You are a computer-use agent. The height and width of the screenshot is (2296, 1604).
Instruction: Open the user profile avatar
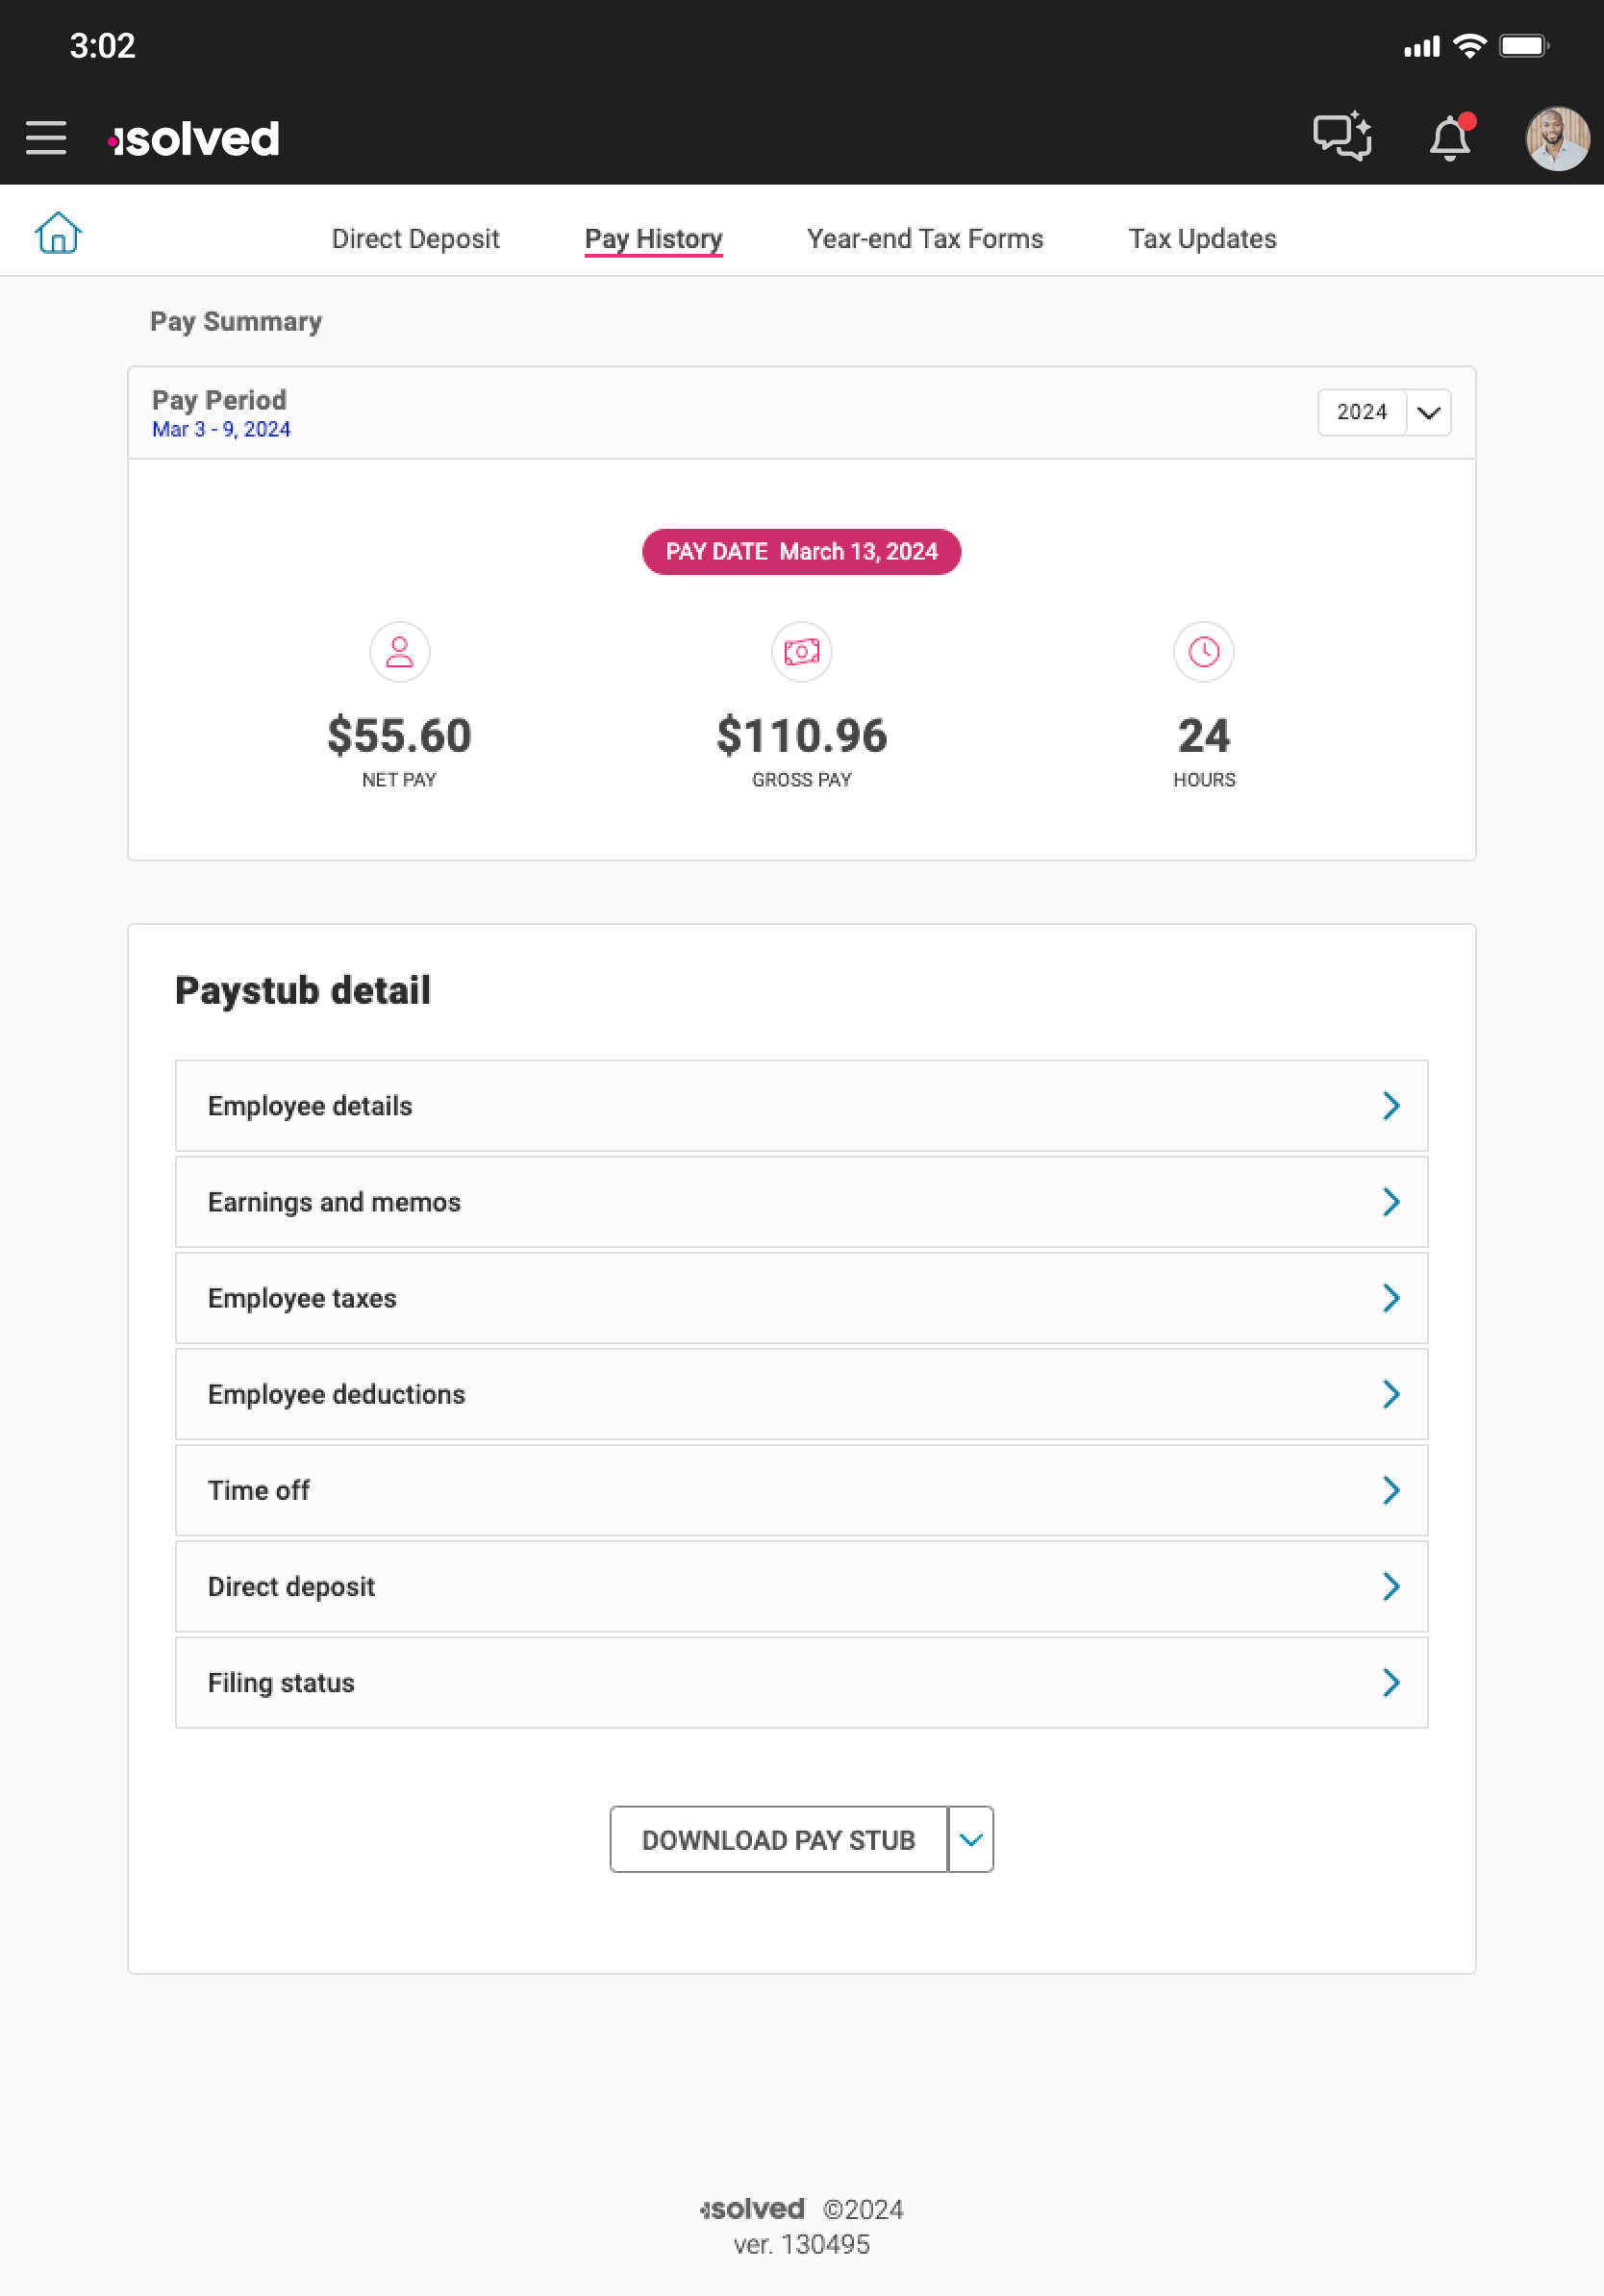(x=1556, y=138)
